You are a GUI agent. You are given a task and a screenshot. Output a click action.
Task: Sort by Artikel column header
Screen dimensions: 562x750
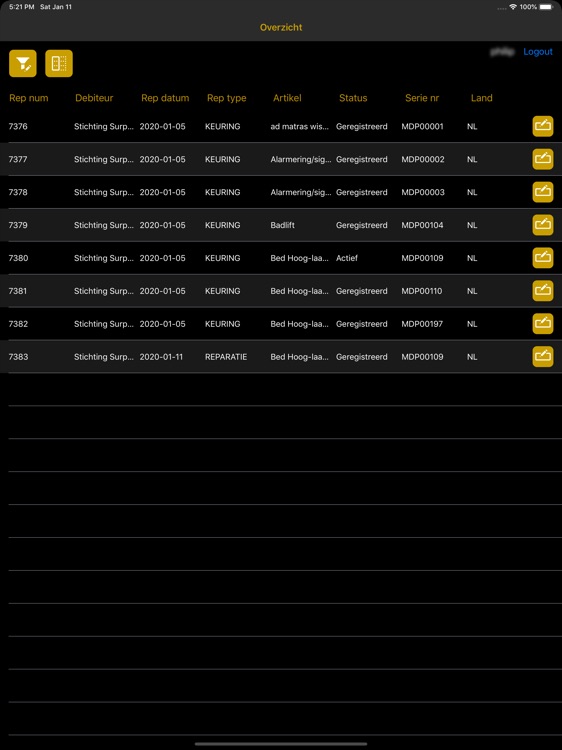[287, 98]
